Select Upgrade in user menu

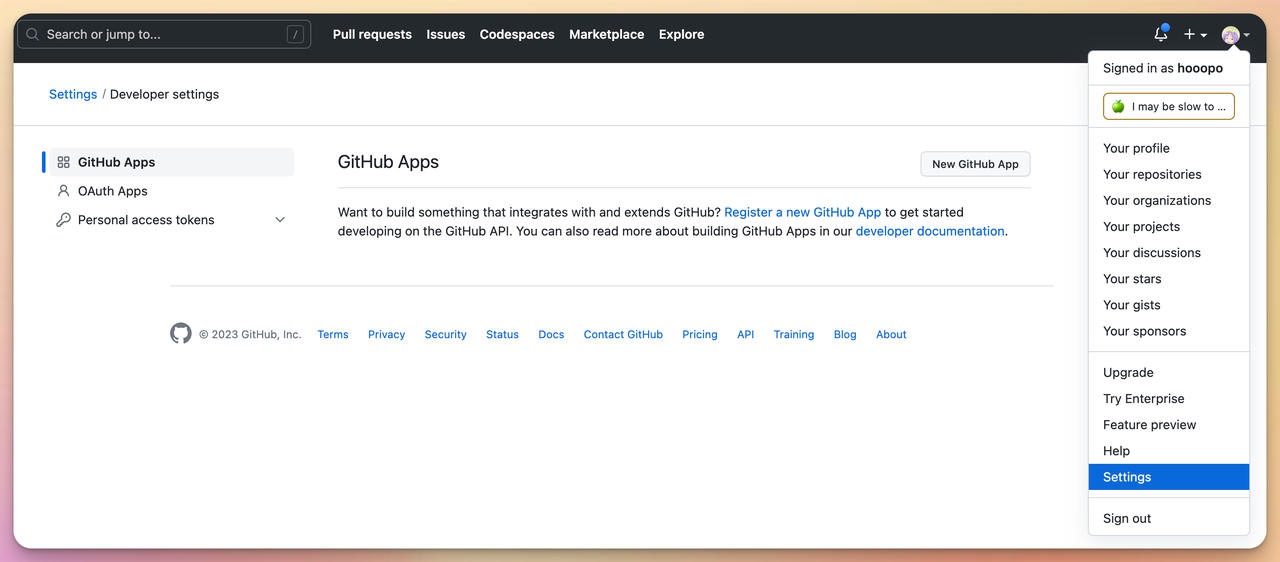(1169, 372)
